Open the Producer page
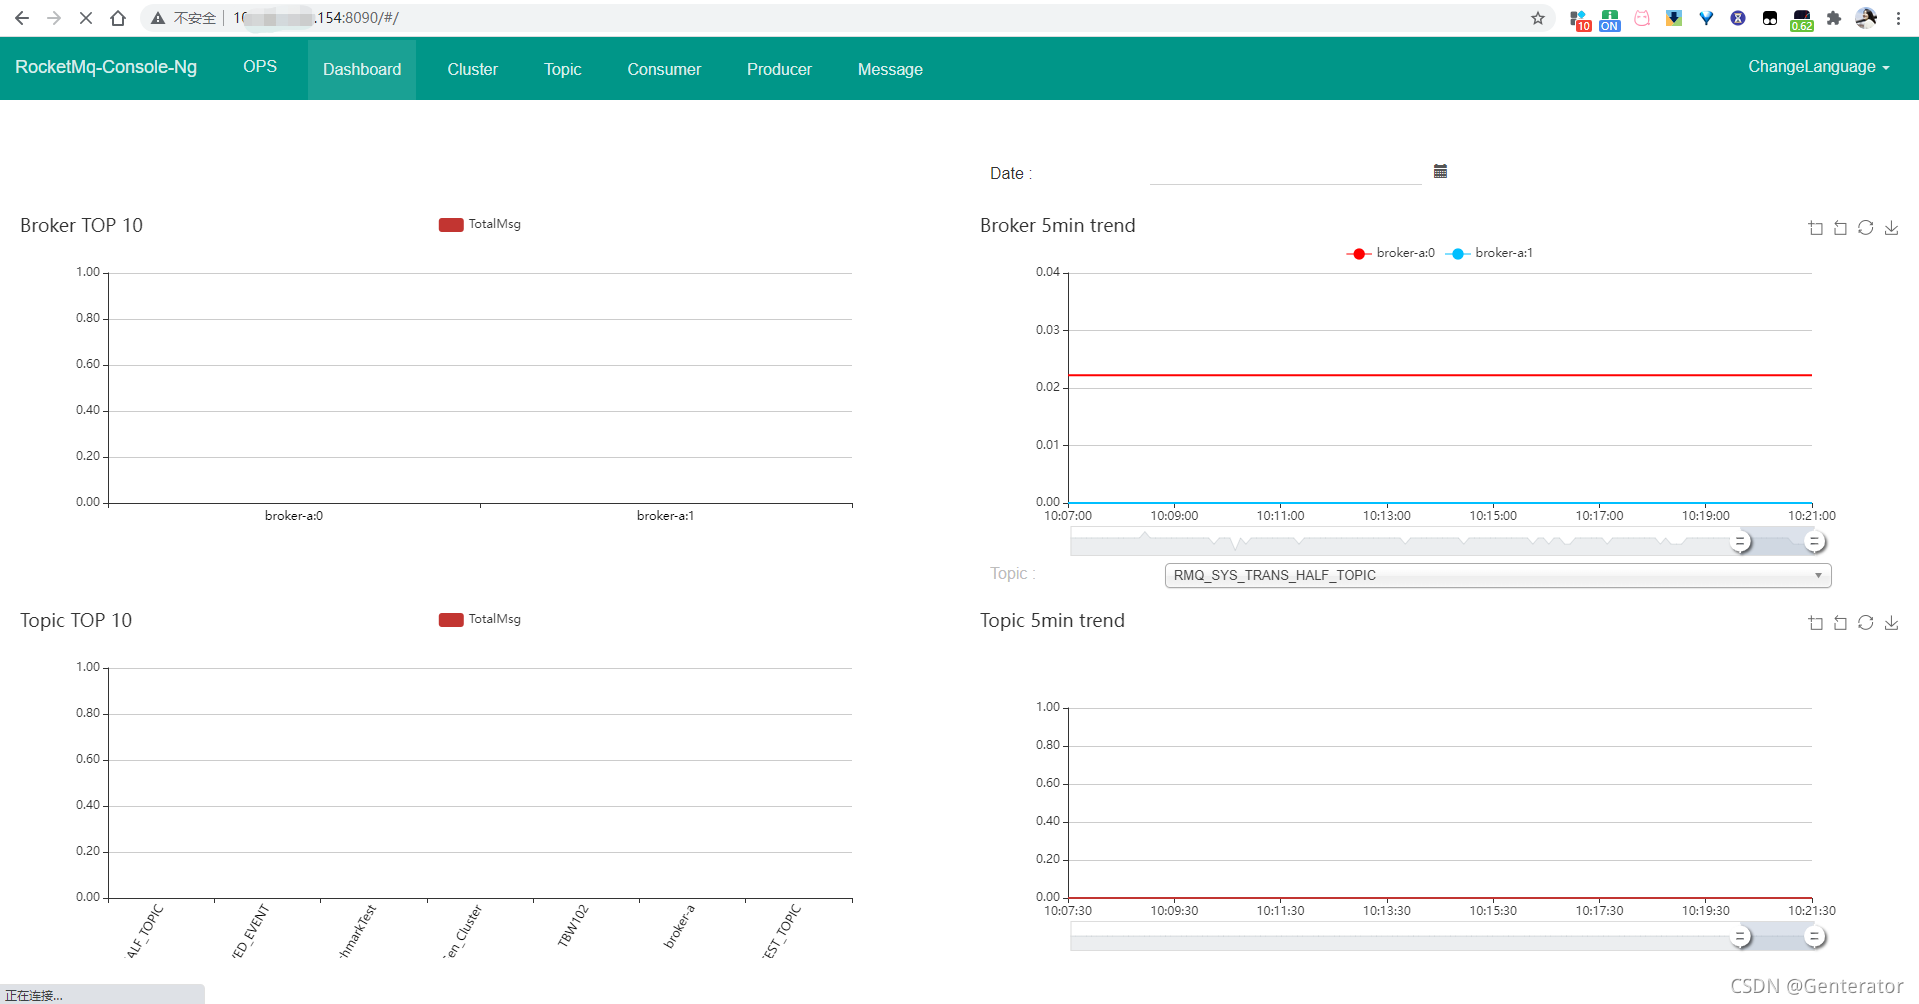 (779, 69)
